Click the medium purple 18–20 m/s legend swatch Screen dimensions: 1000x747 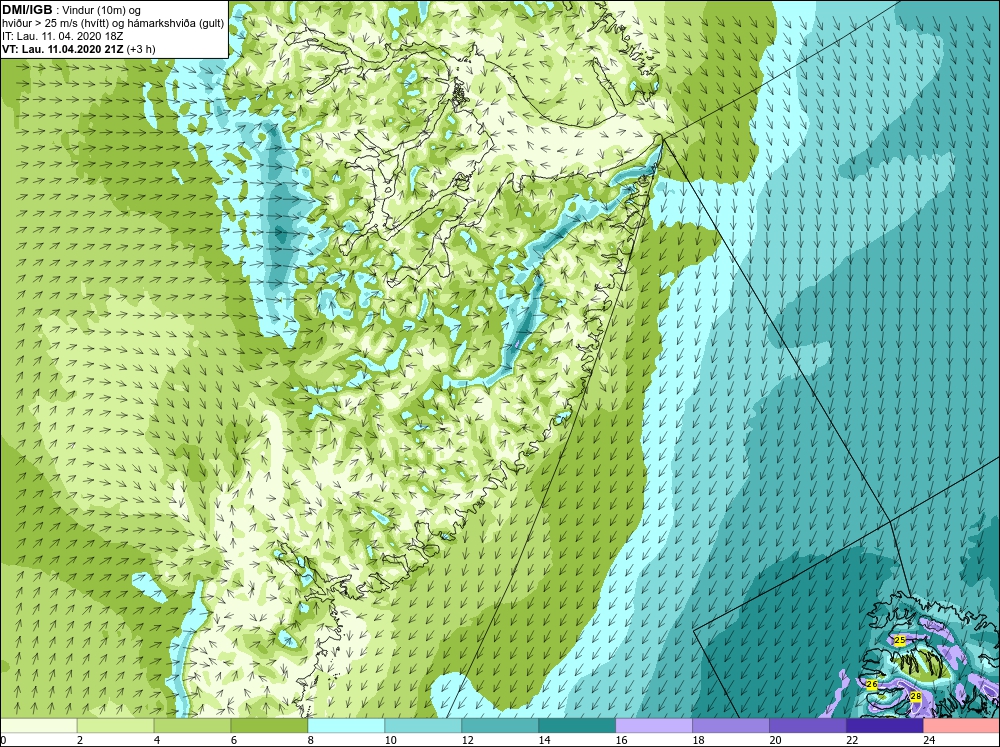[x=731, y=726]
